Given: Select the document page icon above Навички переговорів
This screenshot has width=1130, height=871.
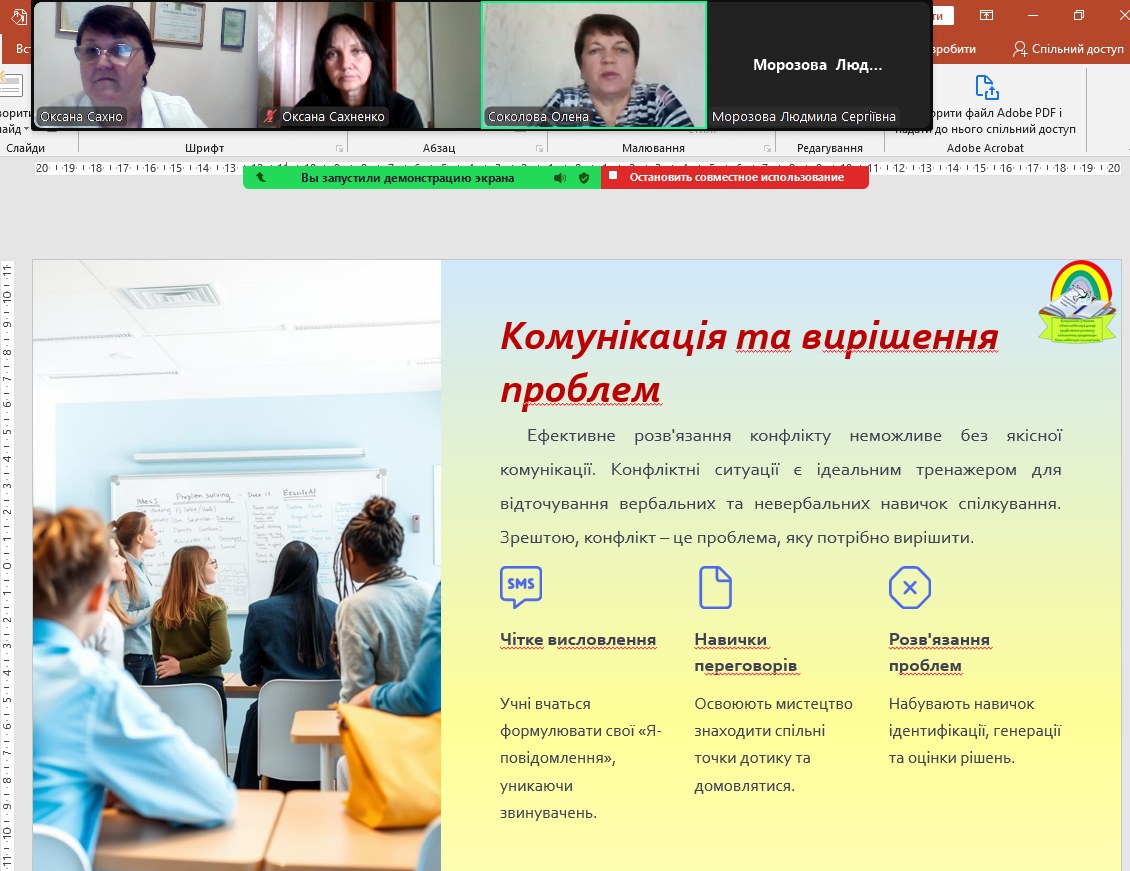Looking at the screenshot, I should coord(715,587).
